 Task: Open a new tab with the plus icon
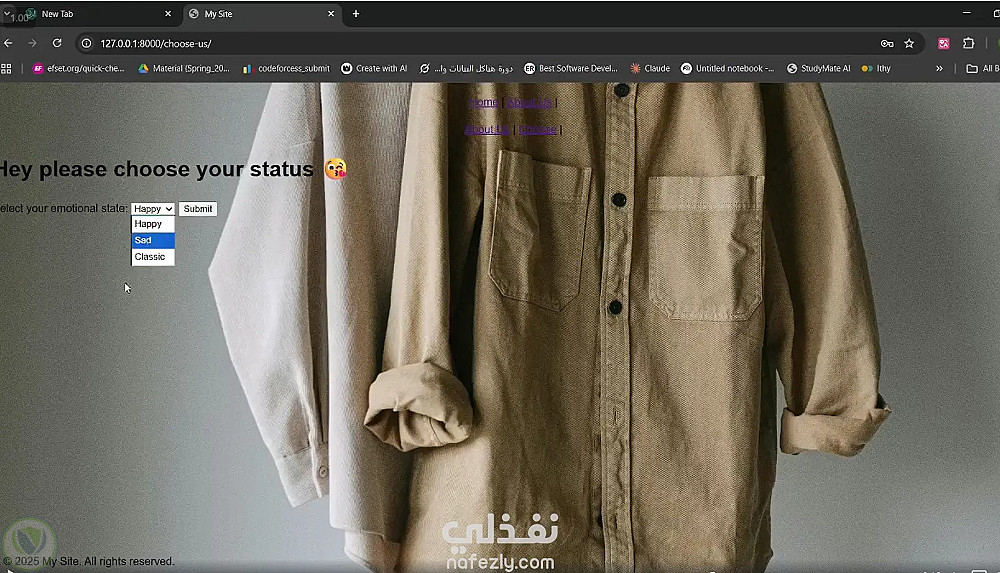tap(355, 14)
